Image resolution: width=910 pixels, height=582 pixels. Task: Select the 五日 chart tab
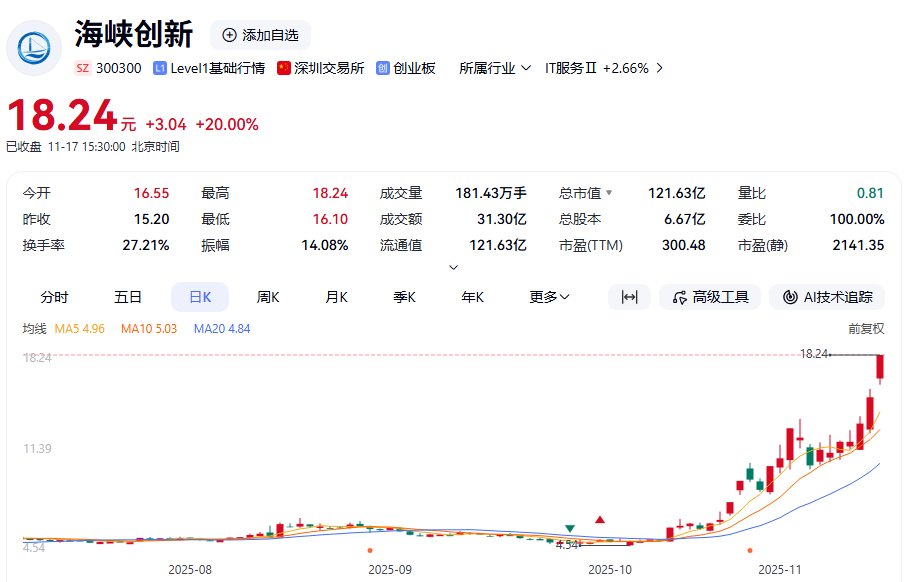pyautogui.click(x=128, y=297)
